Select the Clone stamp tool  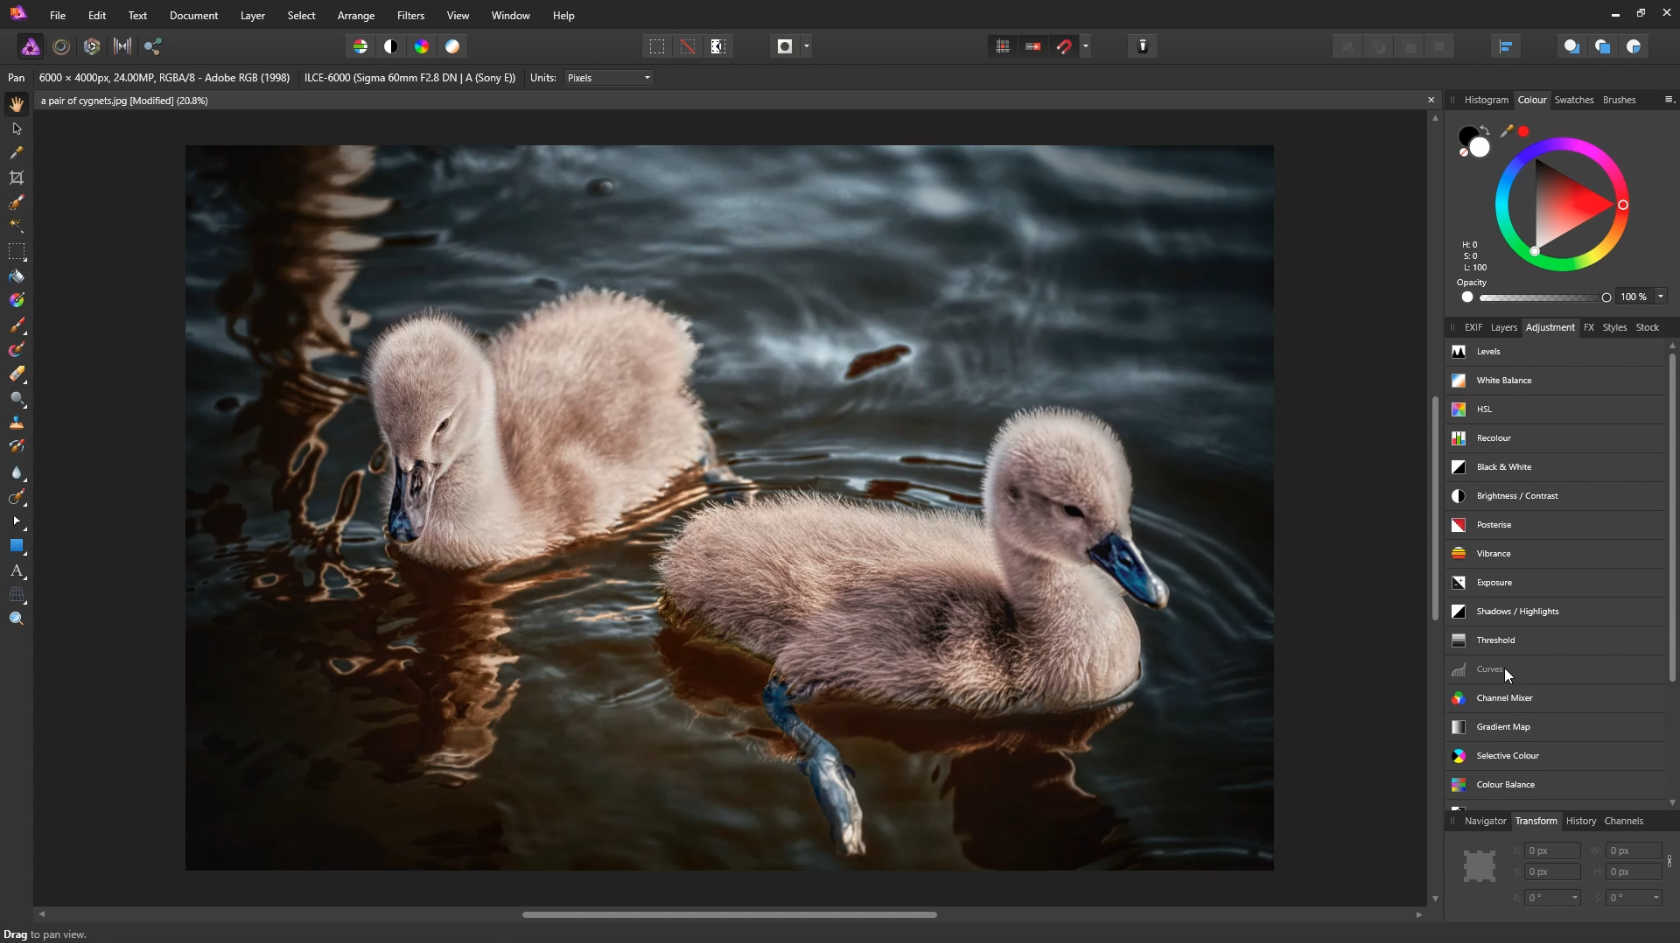(x=16, y=423)
